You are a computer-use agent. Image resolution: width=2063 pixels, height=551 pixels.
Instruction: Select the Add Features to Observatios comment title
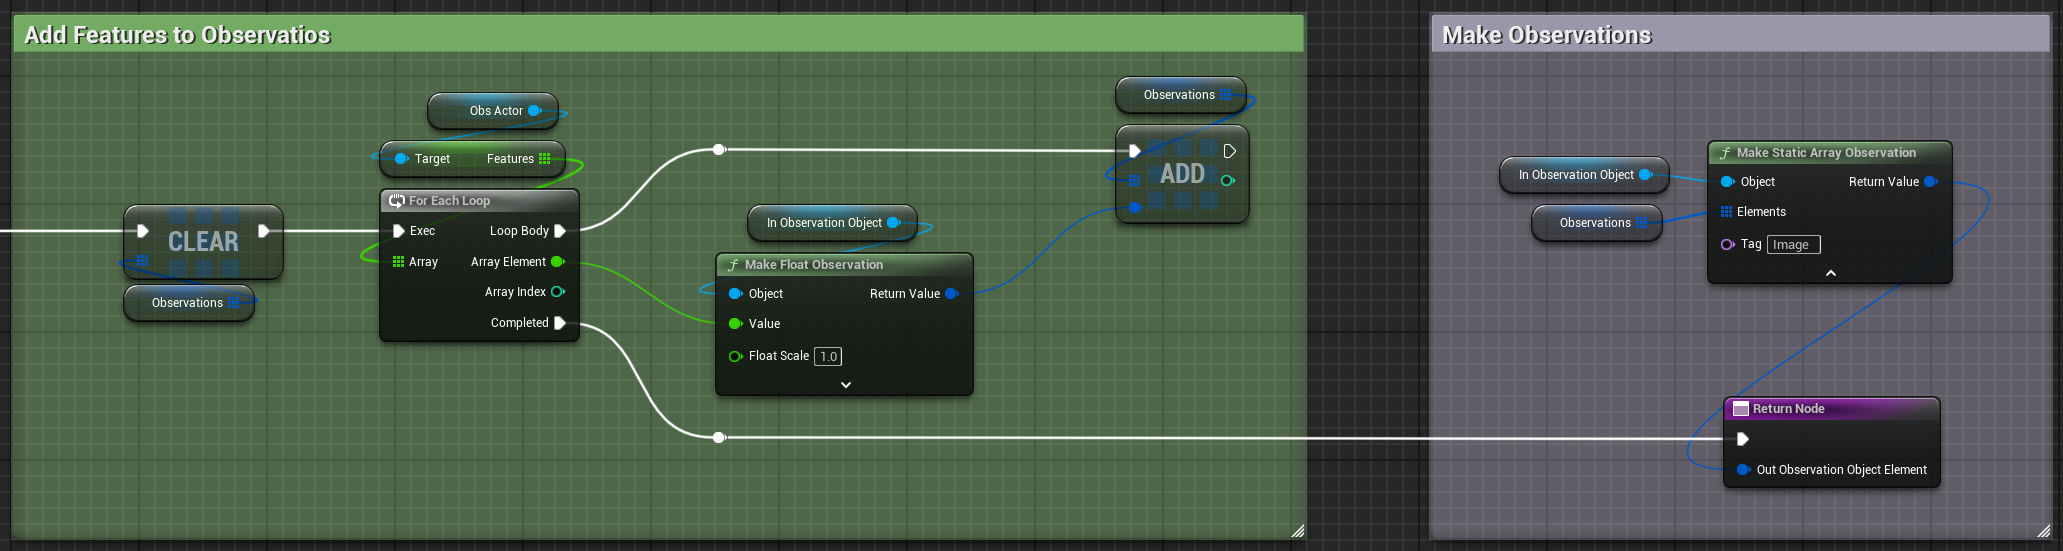[177, 35]
